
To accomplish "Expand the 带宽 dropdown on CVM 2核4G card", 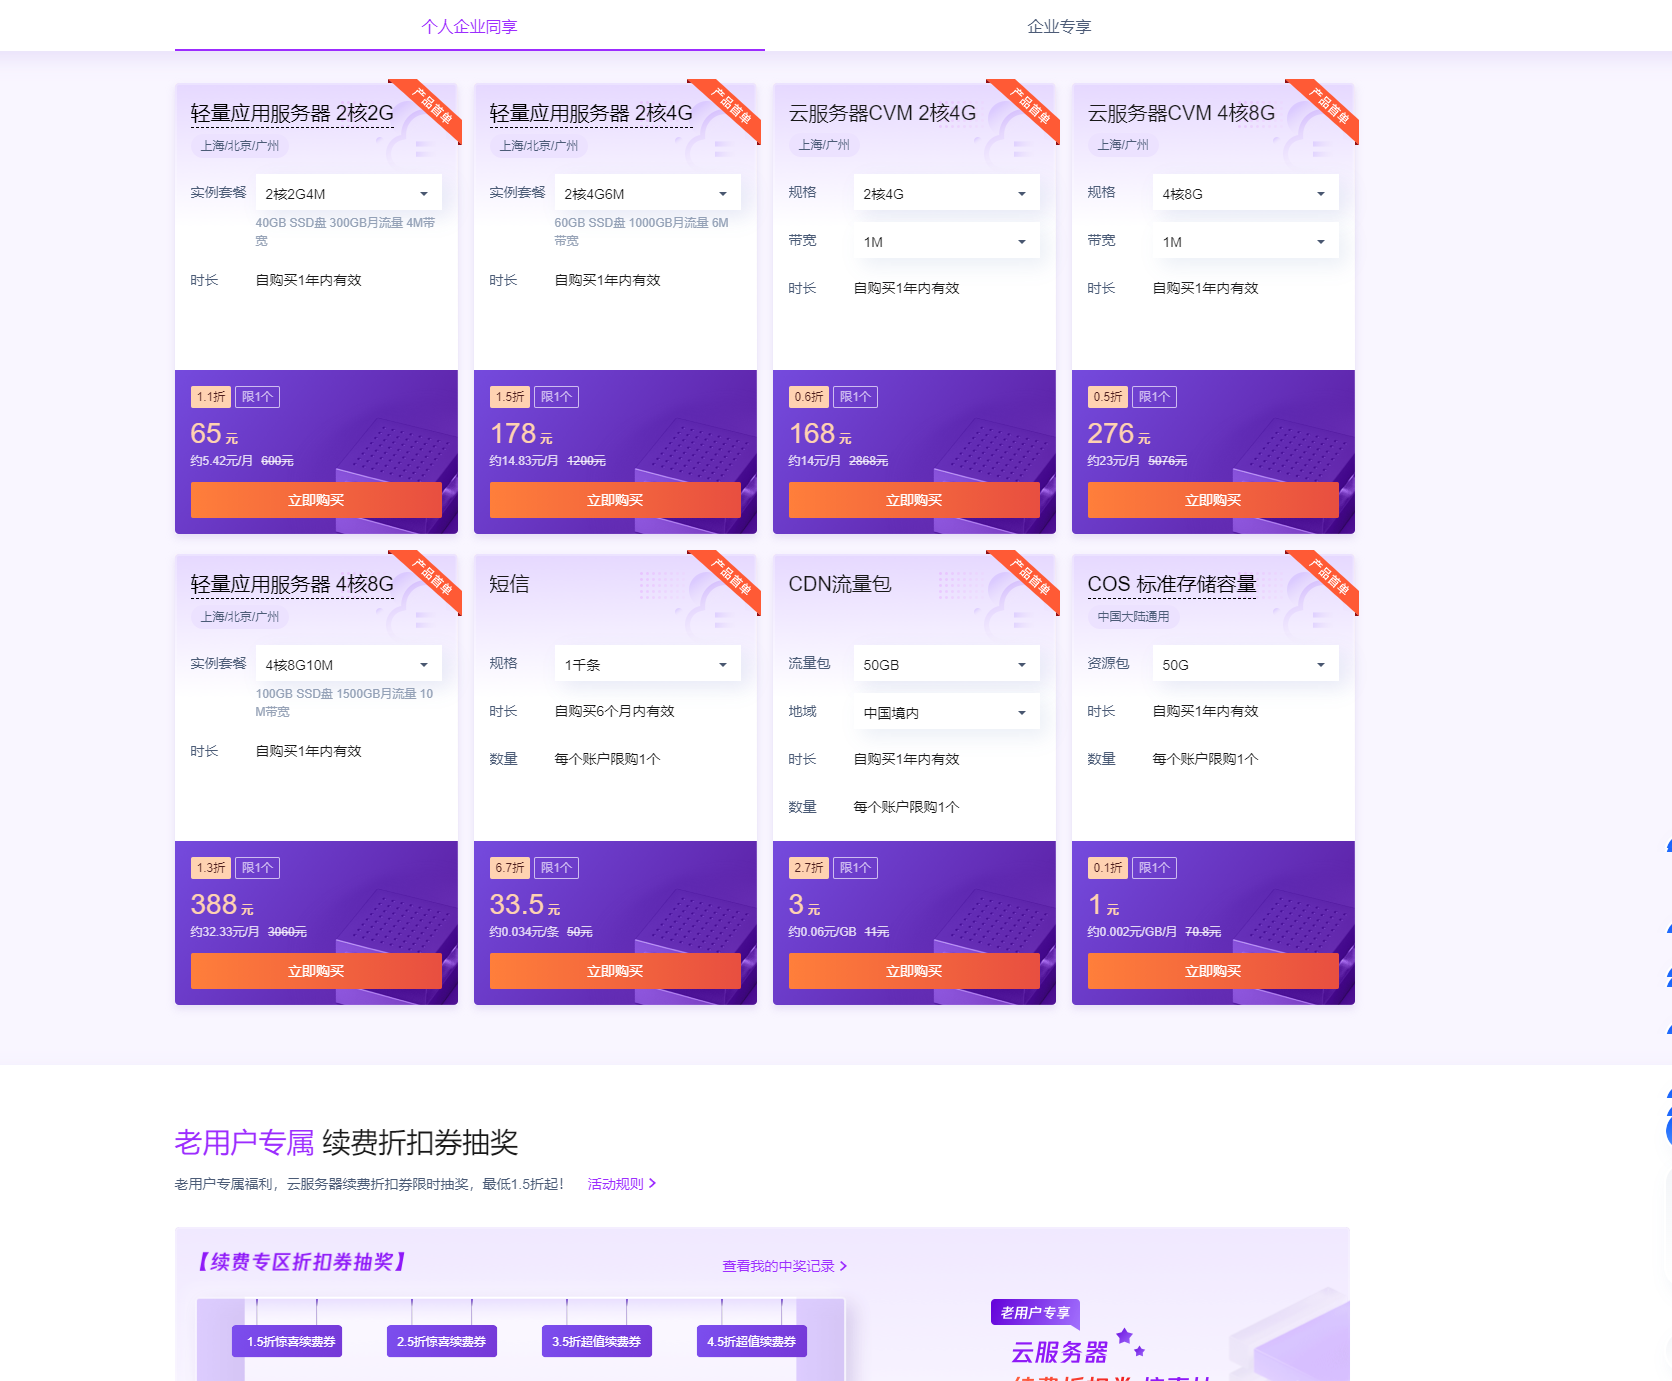I will pyautogui.click(x=945, y=242).
